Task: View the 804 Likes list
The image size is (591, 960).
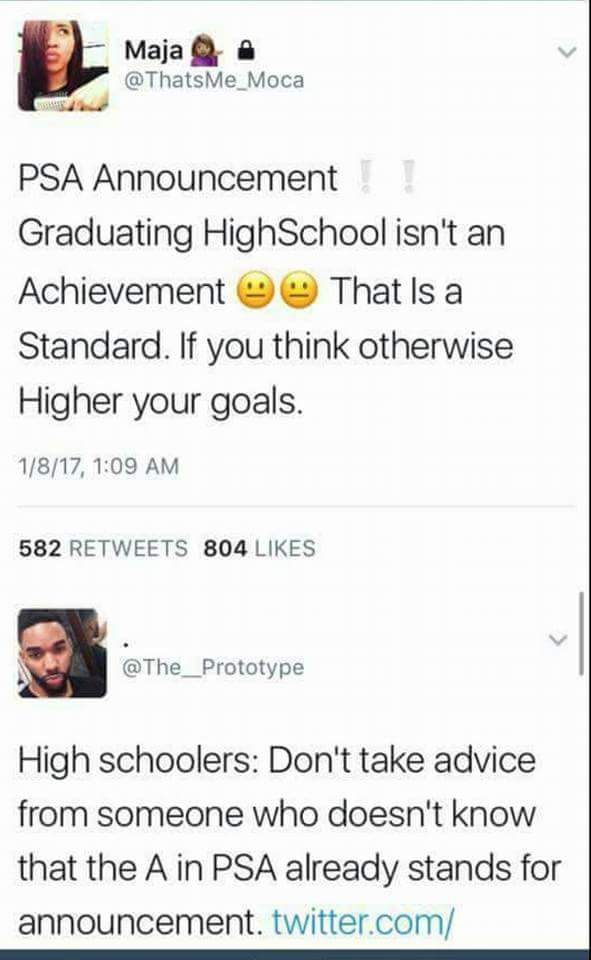Action: pos(260,548)
